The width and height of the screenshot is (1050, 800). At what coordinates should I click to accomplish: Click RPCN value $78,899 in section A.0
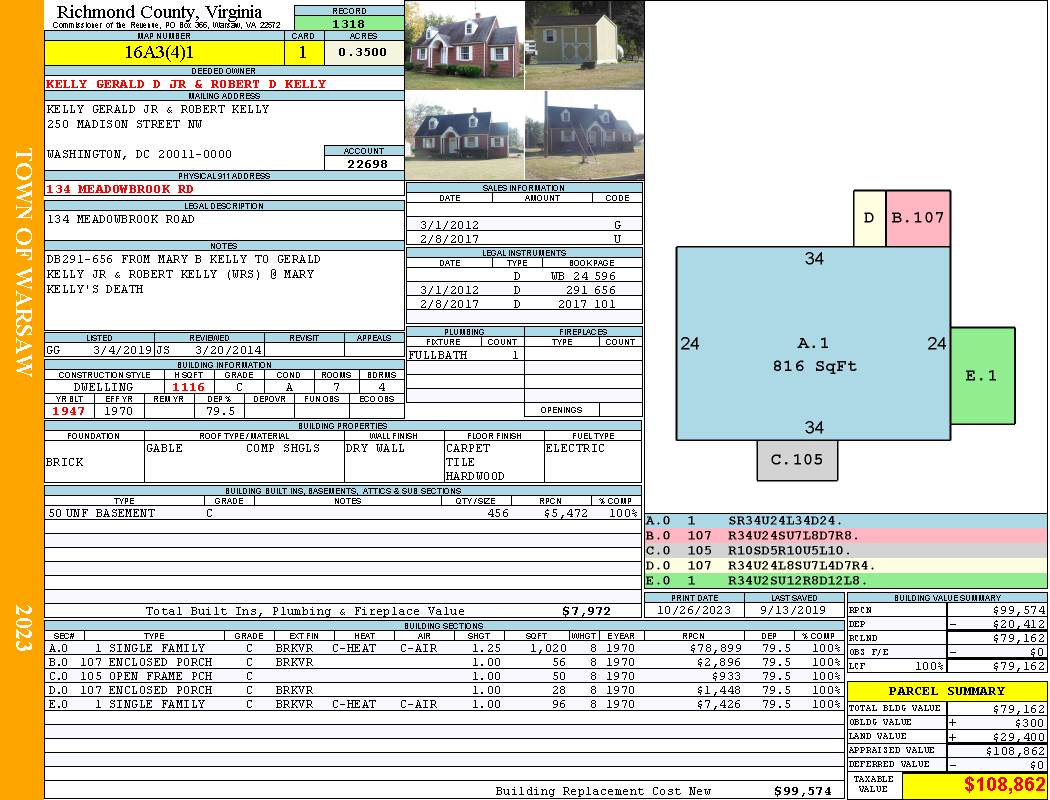tap(719, 648)
